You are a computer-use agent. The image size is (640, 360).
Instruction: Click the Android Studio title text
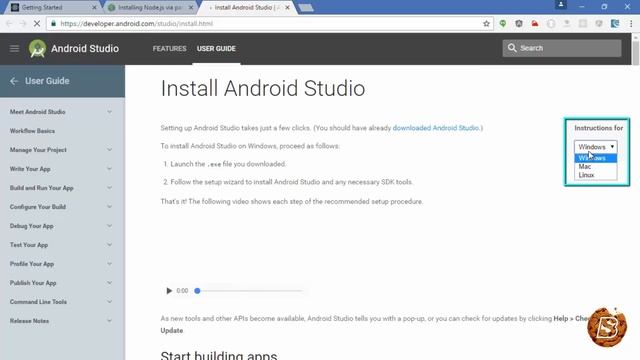tap(85, 49)
